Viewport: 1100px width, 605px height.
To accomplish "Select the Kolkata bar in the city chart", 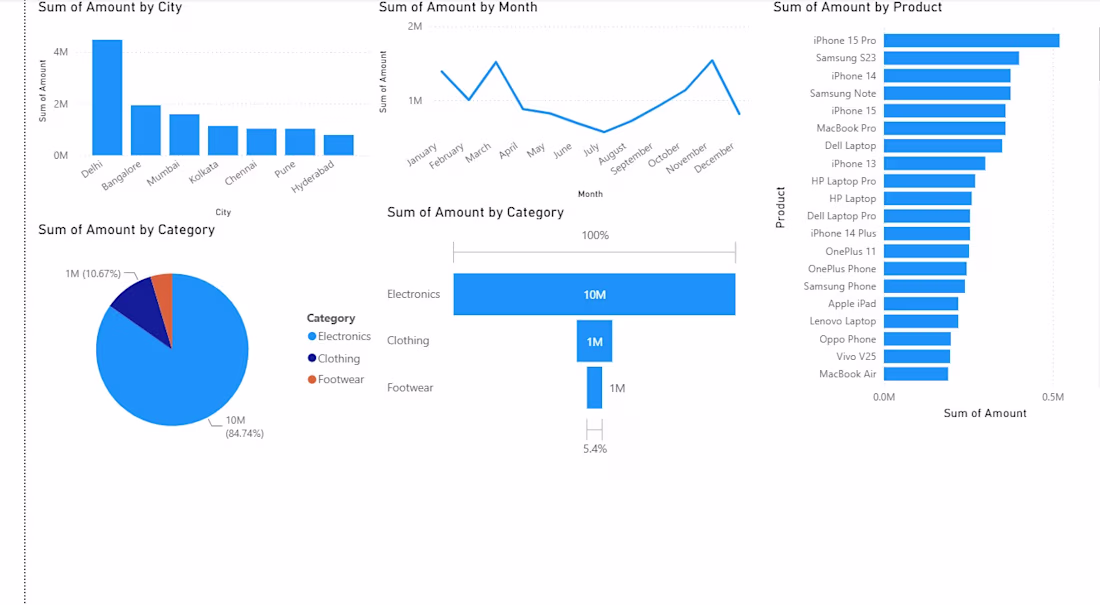I will [x=223, y=141].
